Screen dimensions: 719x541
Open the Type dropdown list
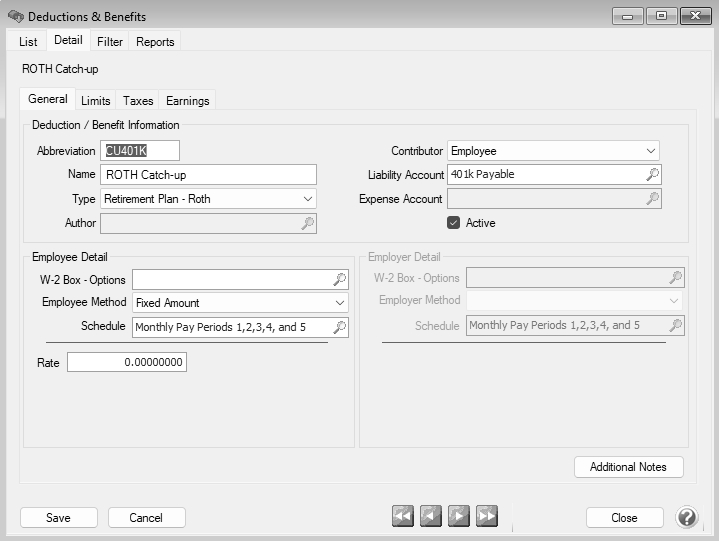point(307,199)
